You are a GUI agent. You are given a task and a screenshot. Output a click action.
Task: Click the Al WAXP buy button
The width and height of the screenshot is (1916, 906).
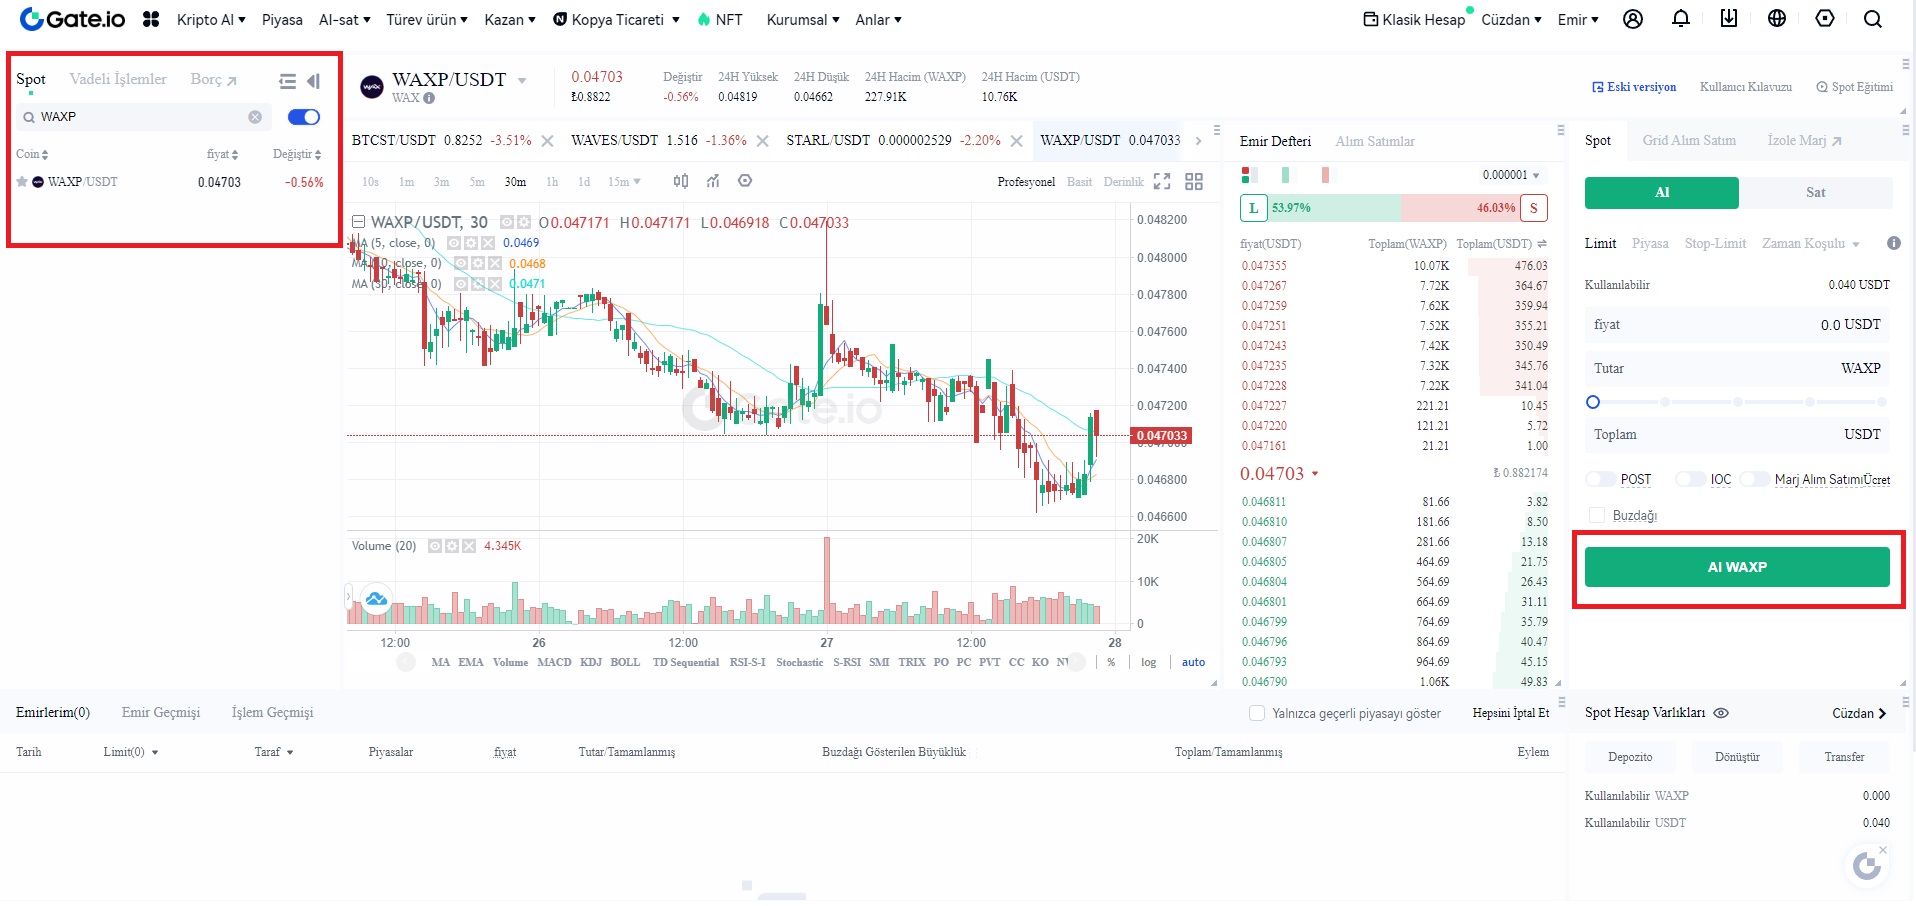pyautogui.click(x=1737, y=567)
